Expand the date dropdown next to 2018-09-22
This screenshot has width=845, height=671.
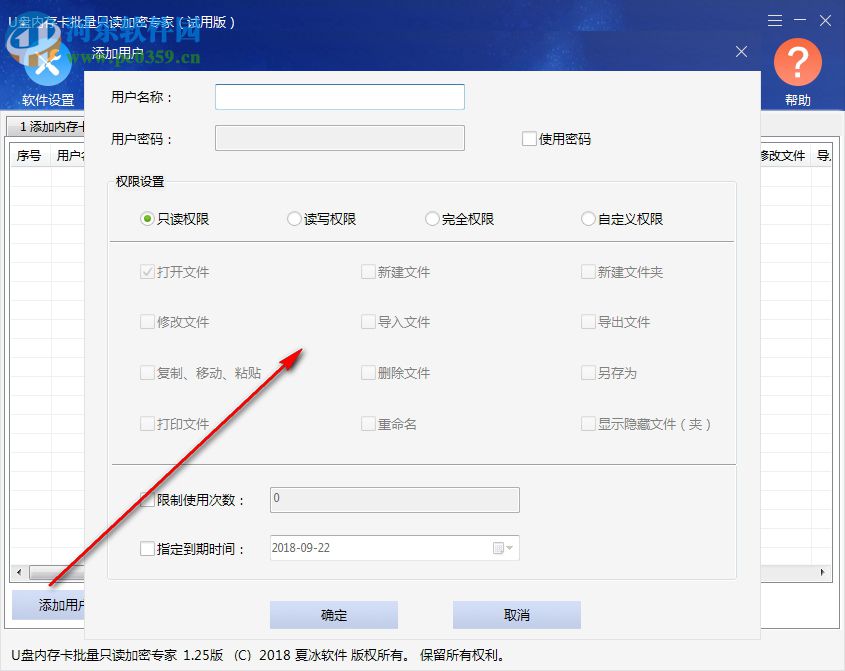click(x=507, y=547)
